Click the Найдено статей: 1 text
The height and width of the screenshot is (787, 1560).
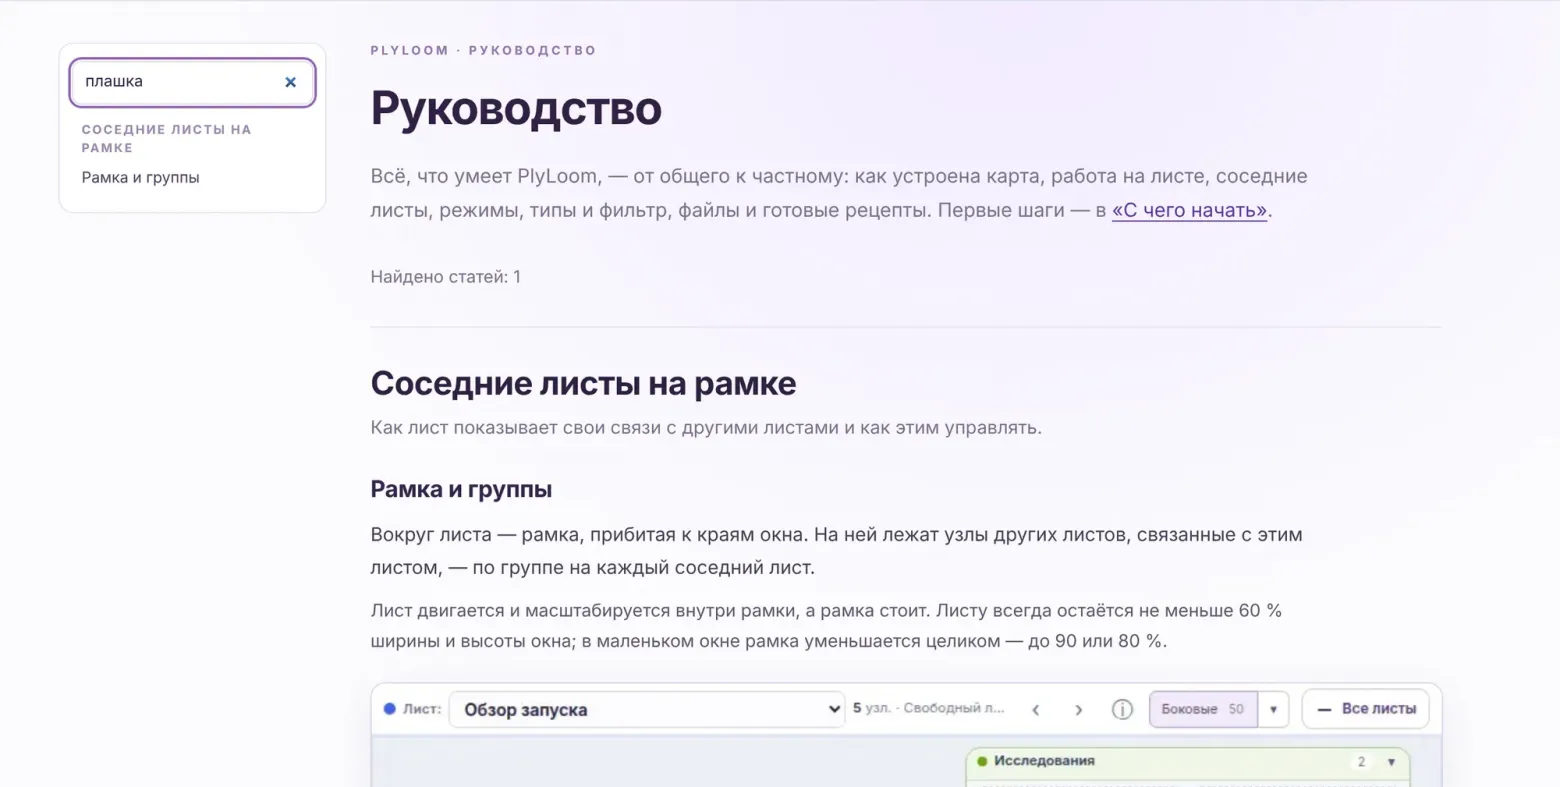tap(445, 277)
